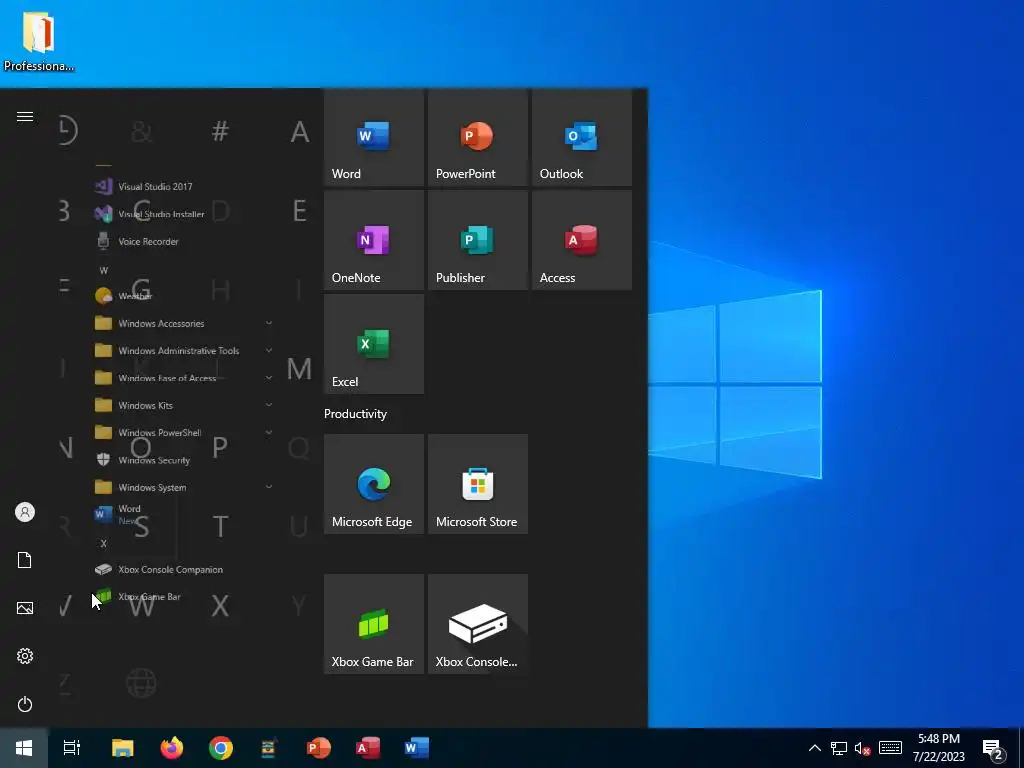Screen dimensions: 1024x768
Task: Open the clock showing 5:48 PM
Action: (x=938, y=748)
